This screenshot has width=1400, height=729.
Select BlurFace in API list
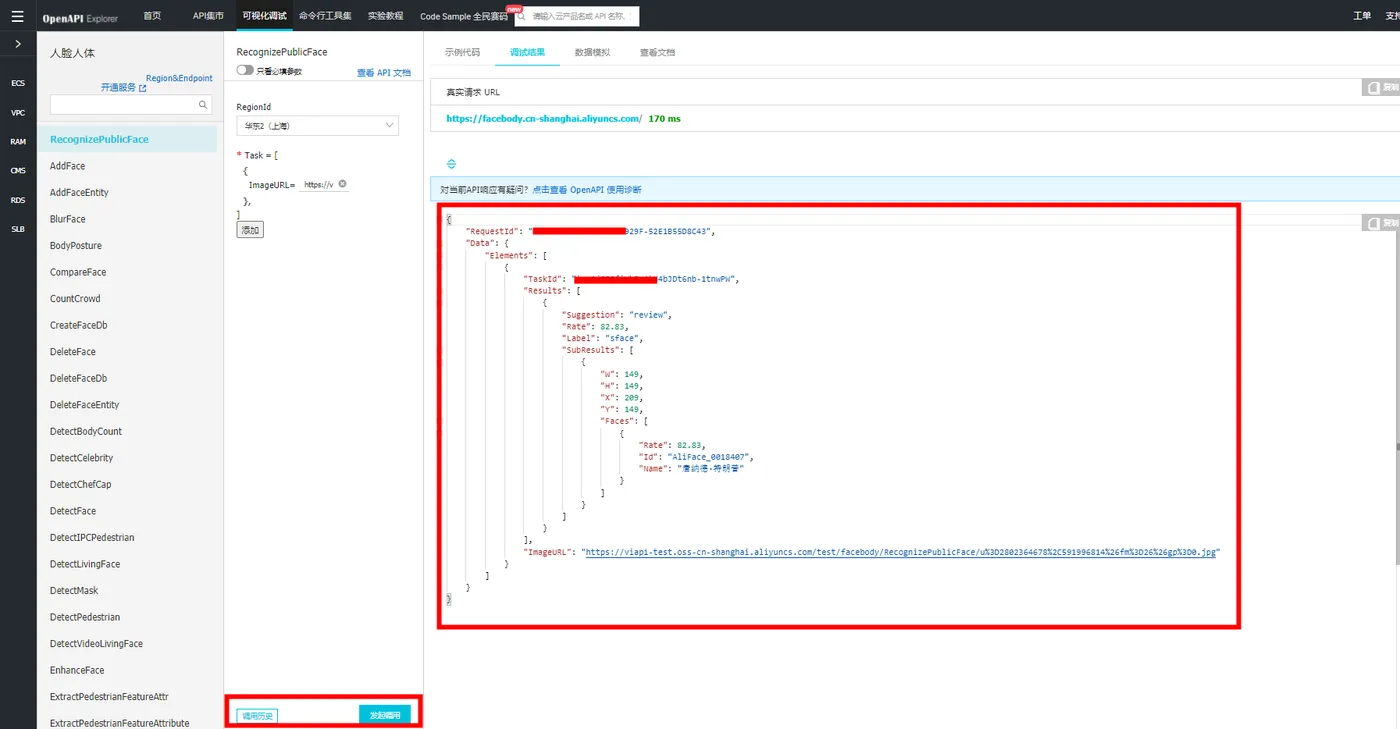(68, 219)
